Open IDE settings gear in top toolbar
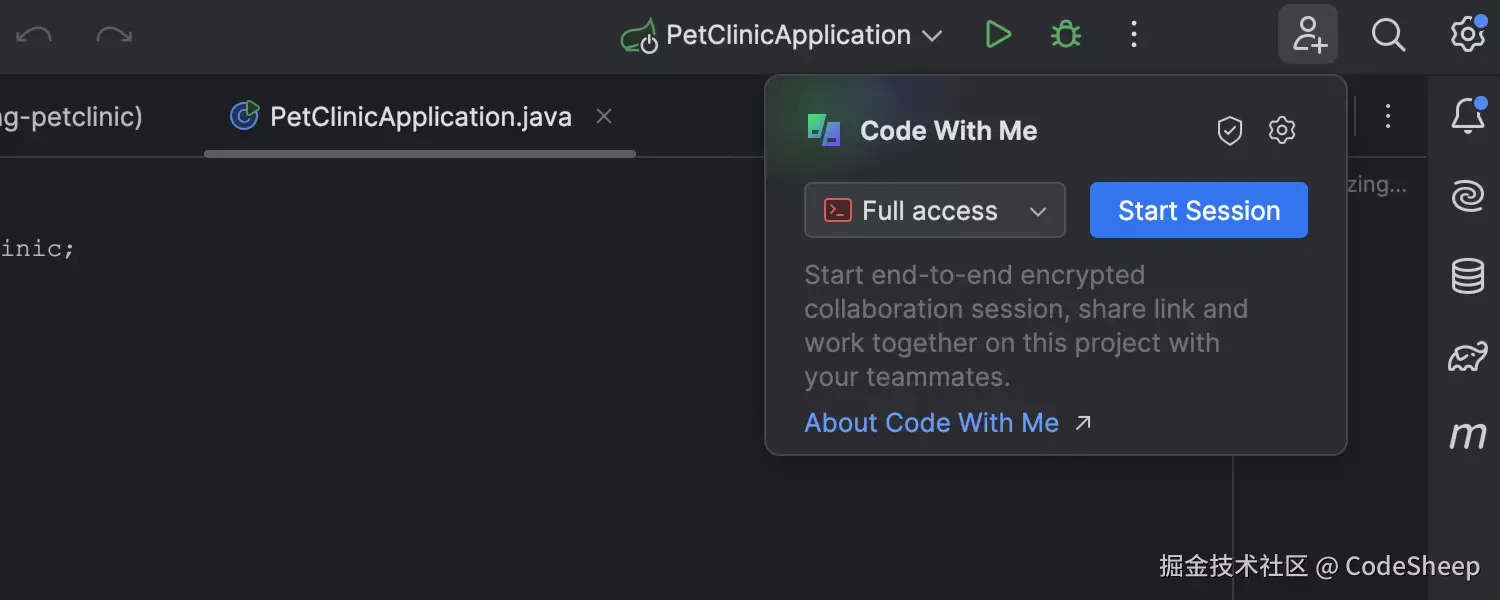Screen dimensions: 1500x600 click(1467, 35)
